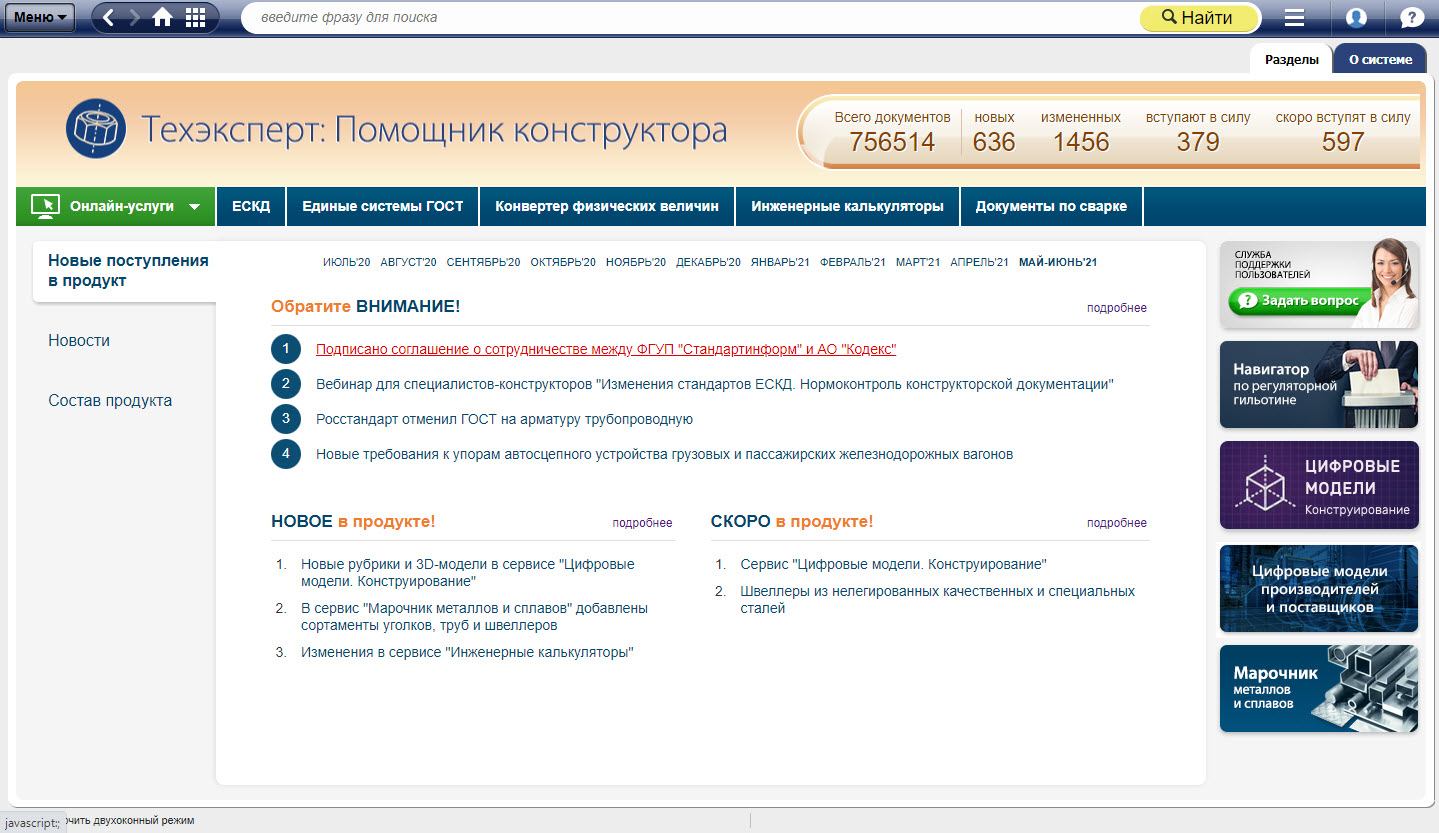Choose month ОКТЯБРЬ'20

click(x=563, y=263)
